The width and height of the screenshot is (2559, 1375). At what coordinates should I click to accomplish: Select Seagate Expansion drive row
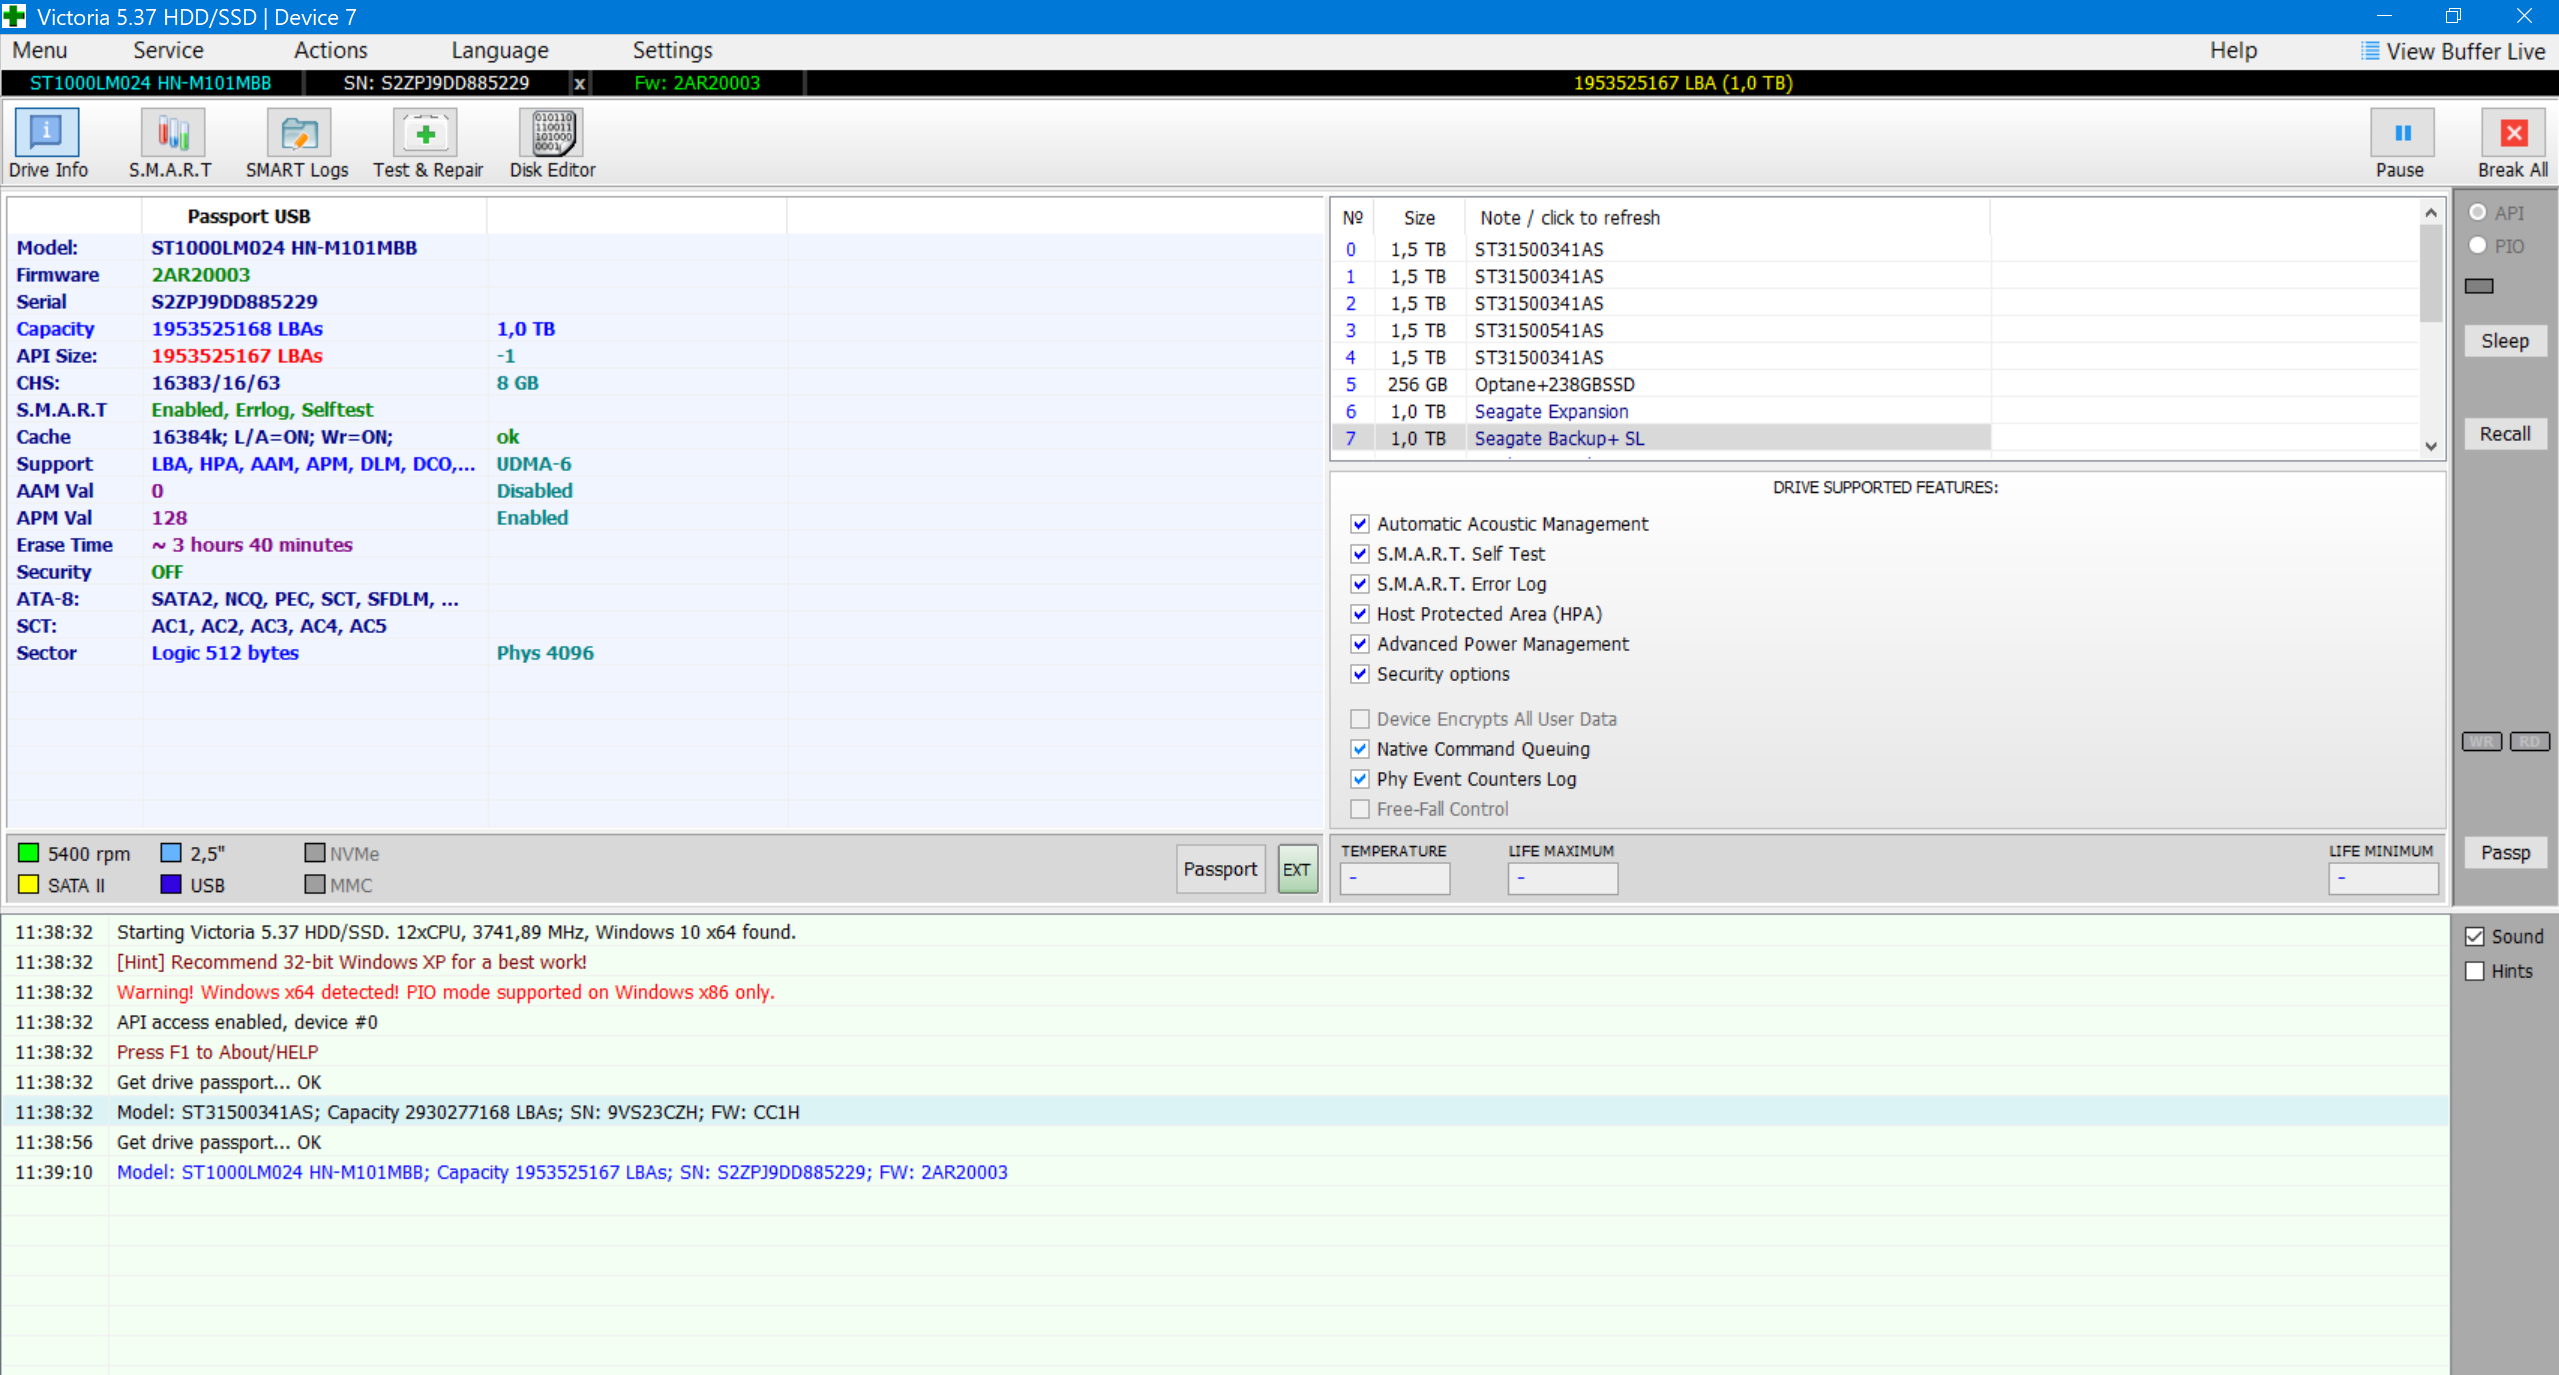(1550, 411)
